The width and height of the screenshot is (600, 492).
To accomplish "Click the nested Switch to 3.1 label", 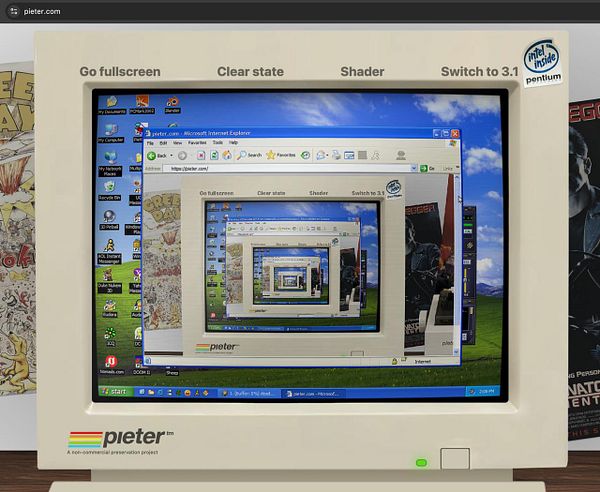I will tap(368, 193).
